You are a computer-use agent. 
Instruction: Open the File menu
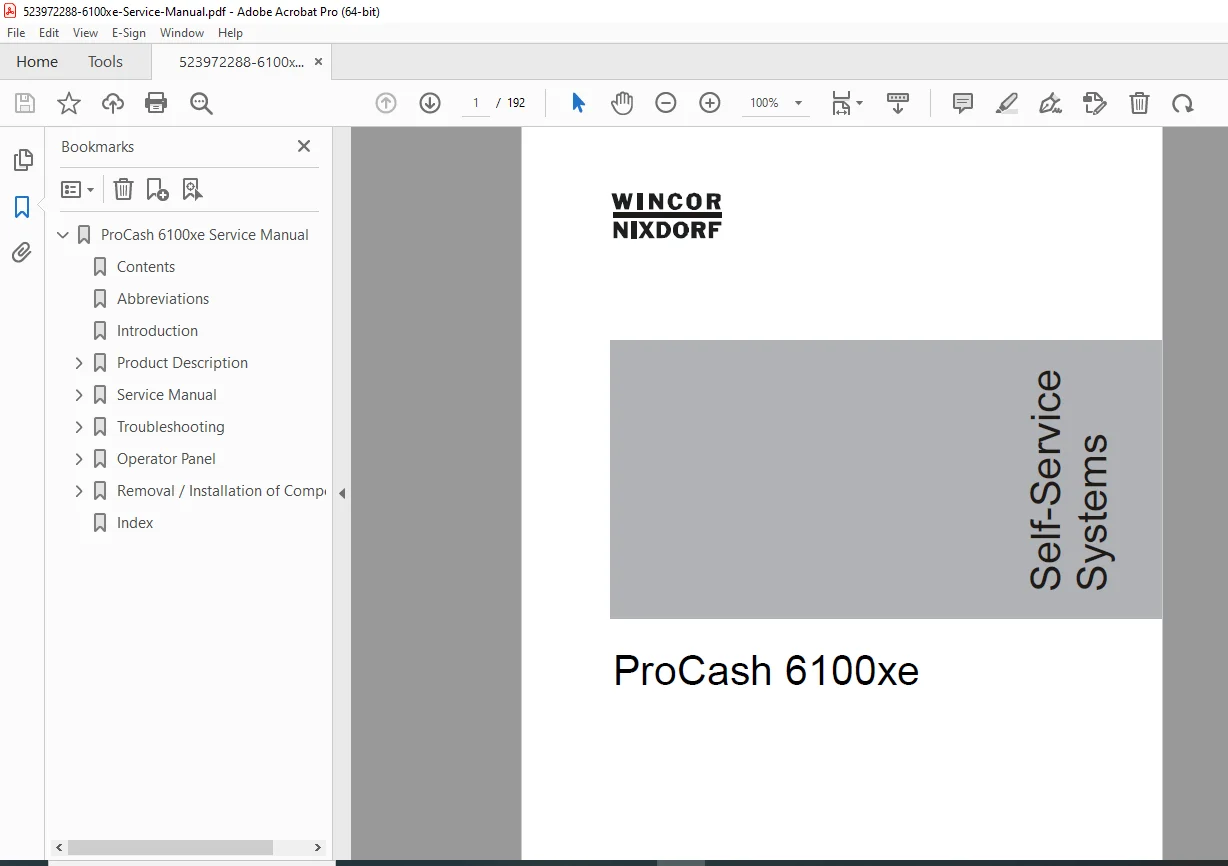[16, 33]
